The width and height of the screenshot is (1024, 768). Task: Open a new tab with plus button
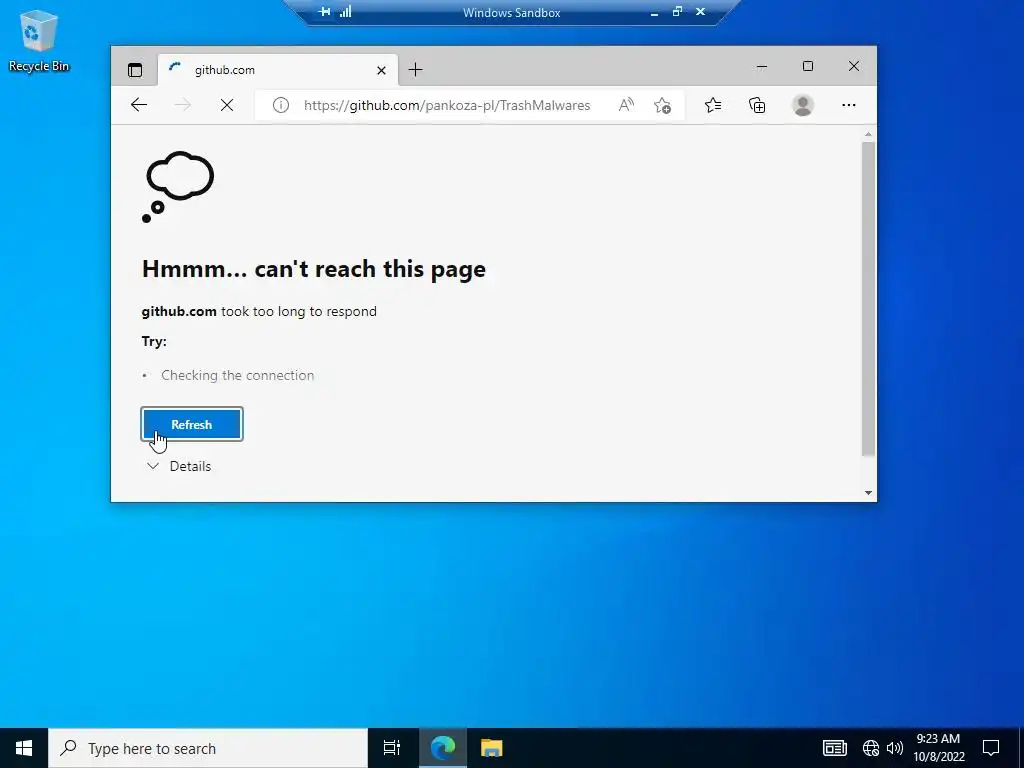pyautogui.click(x=415, y=69)
